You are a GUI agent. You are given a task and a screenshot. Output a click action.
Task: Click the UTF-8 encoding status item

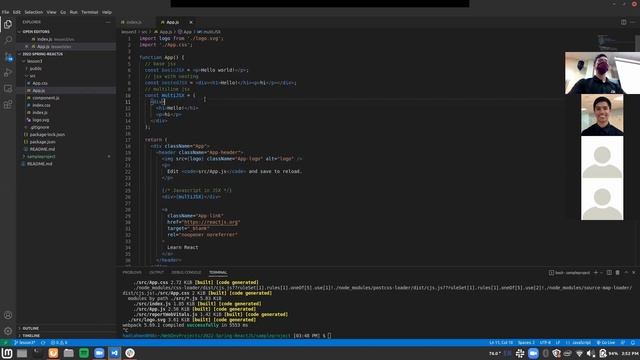[x=545, y=343]
